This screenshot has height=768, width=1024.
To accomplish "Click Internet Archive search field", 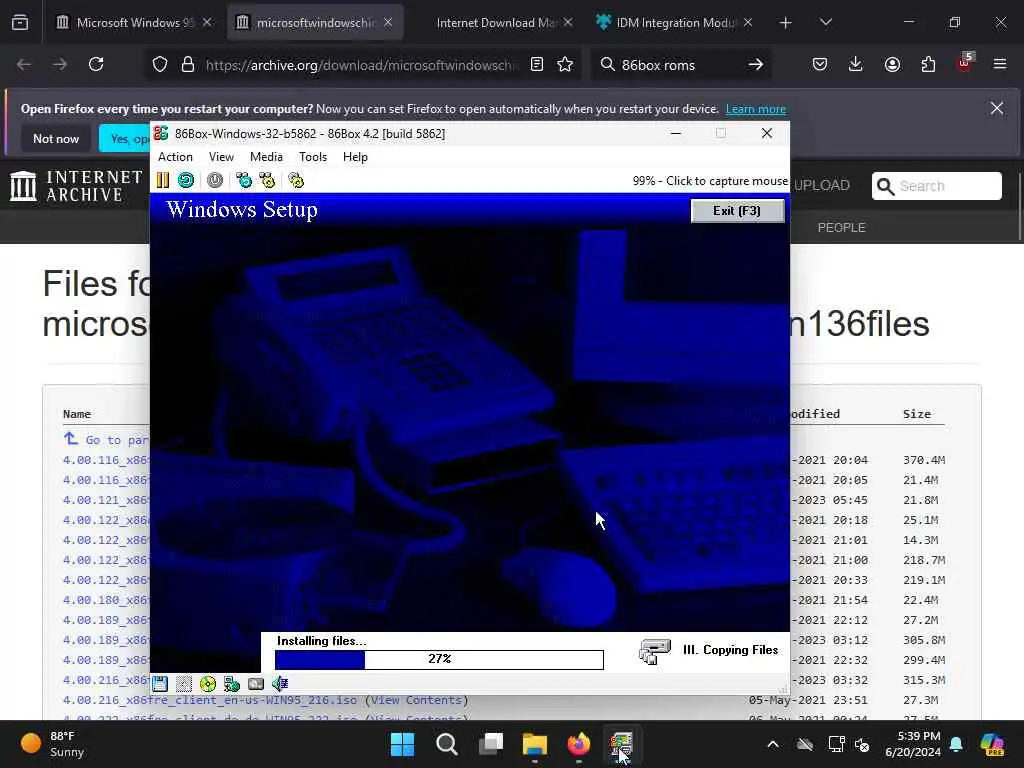I will click(937, 186).
